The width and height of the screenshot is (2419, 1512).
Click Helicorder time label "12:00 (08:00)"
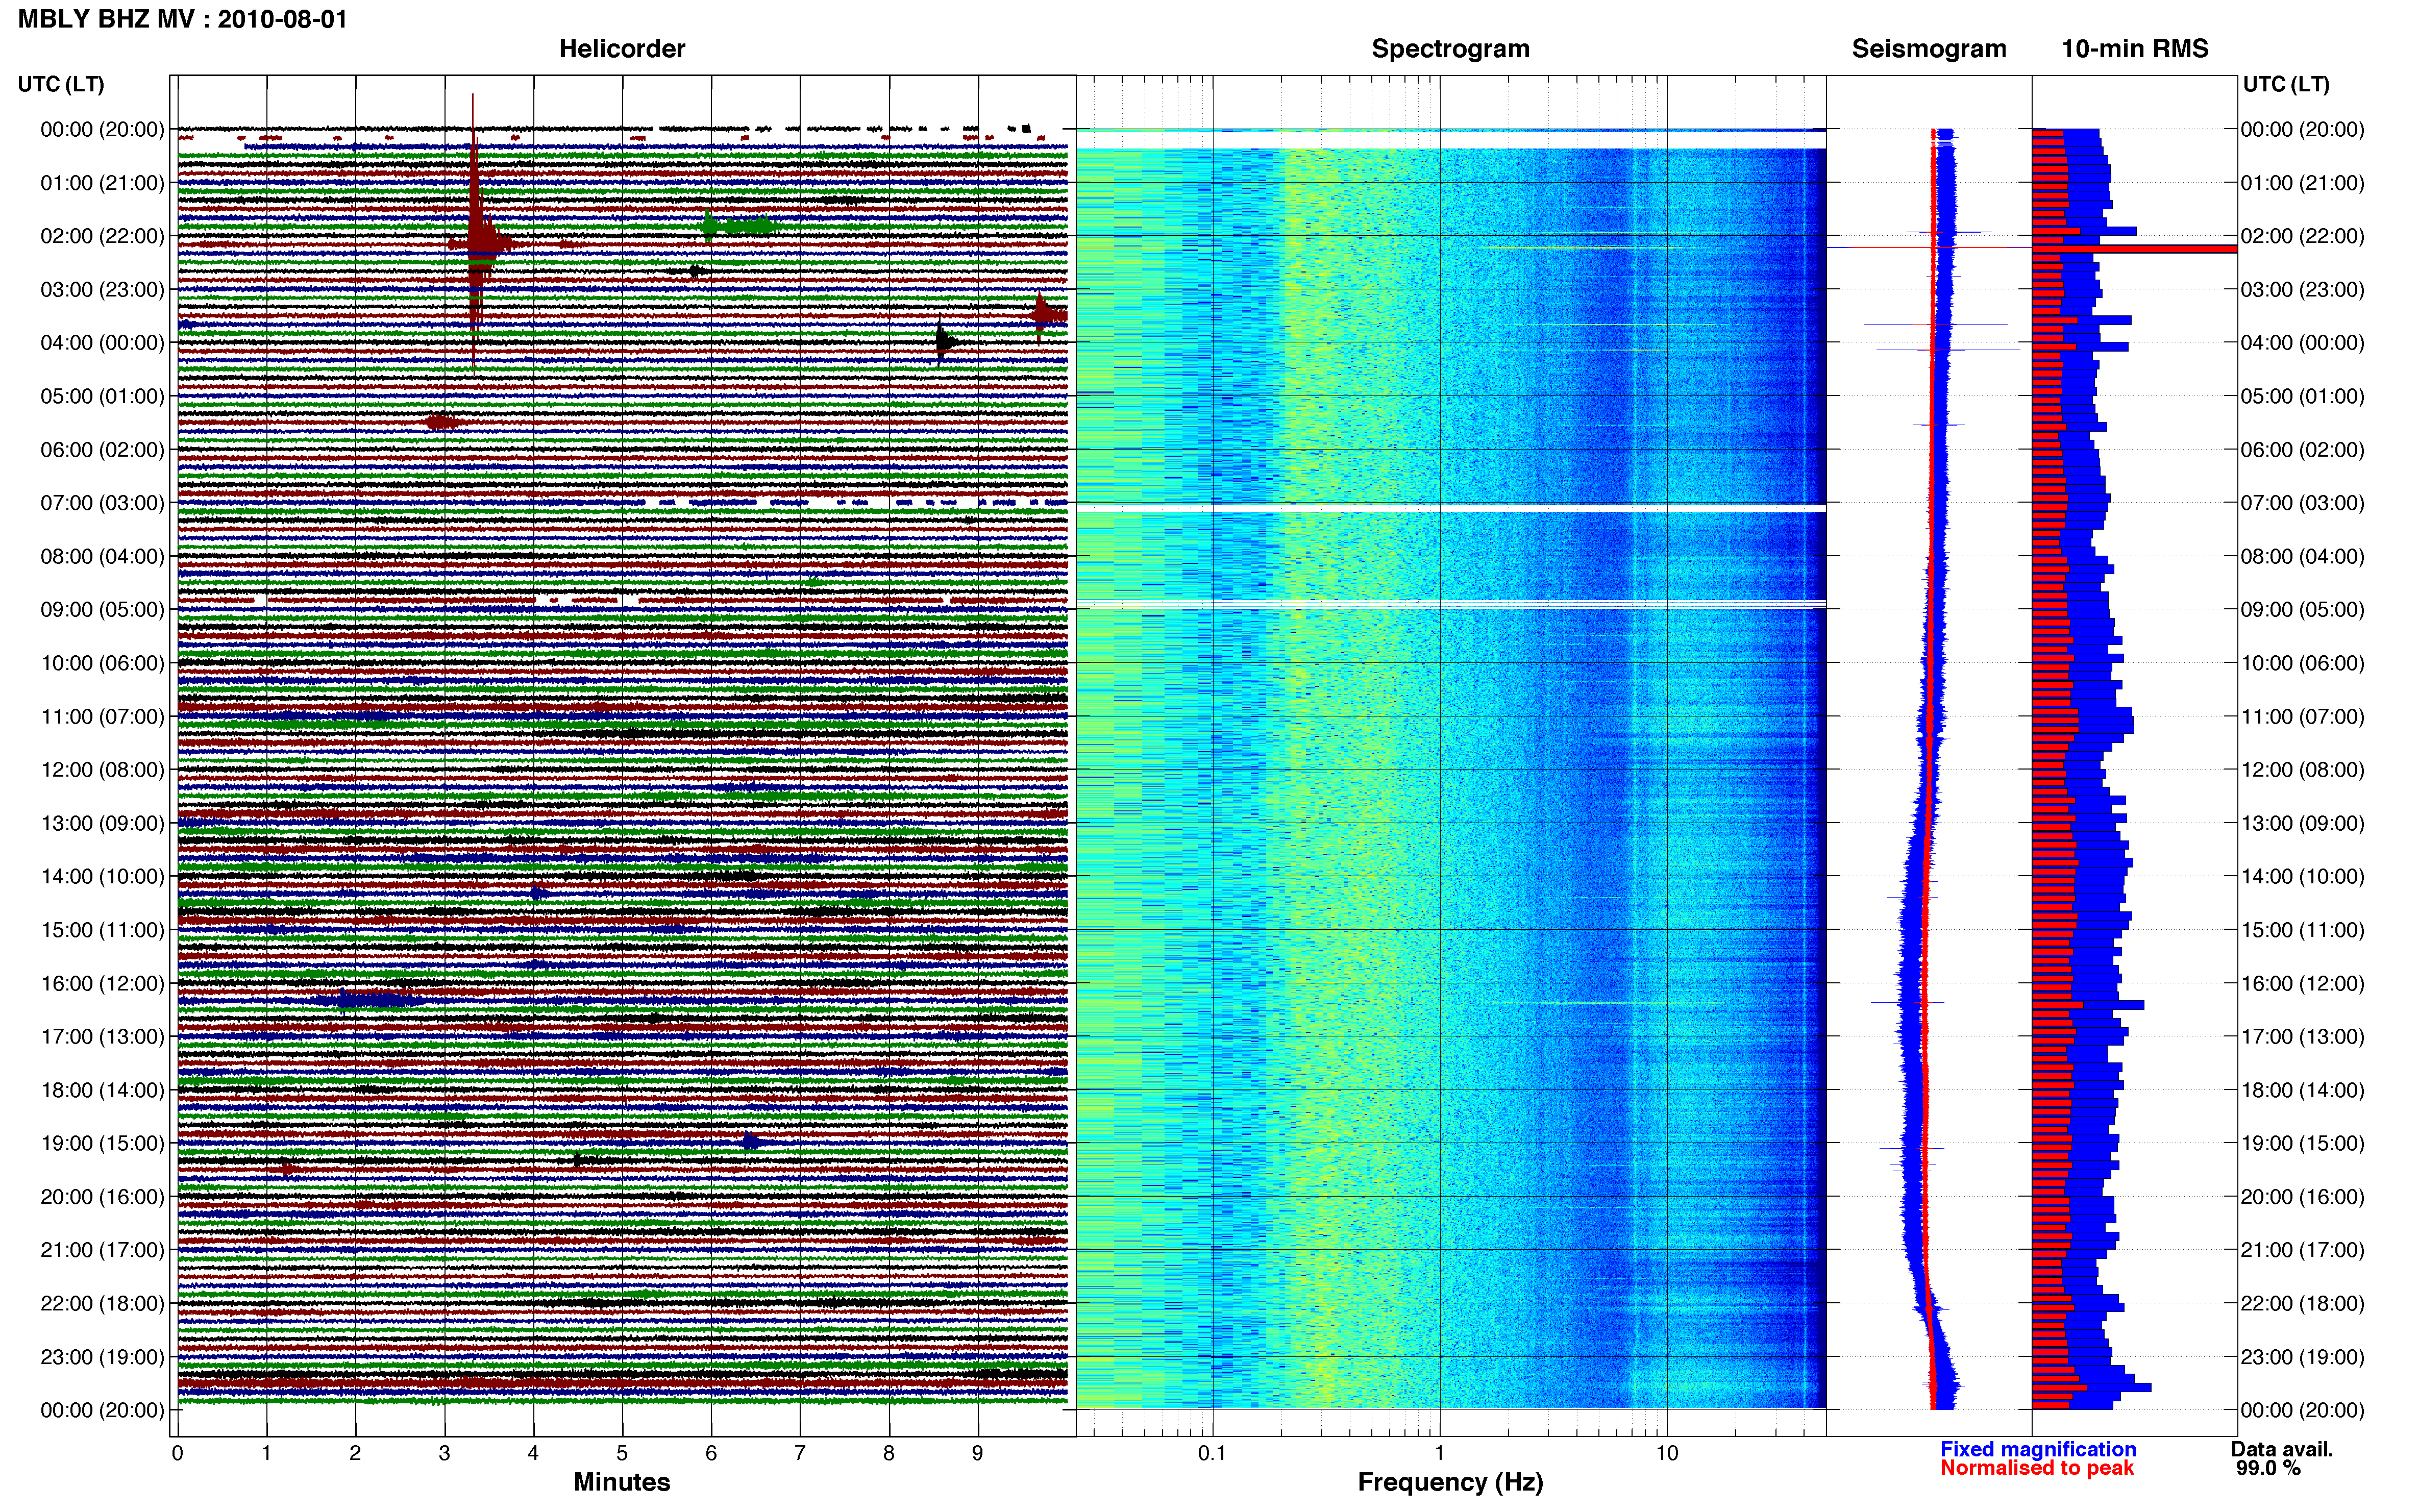click(102, 770)
